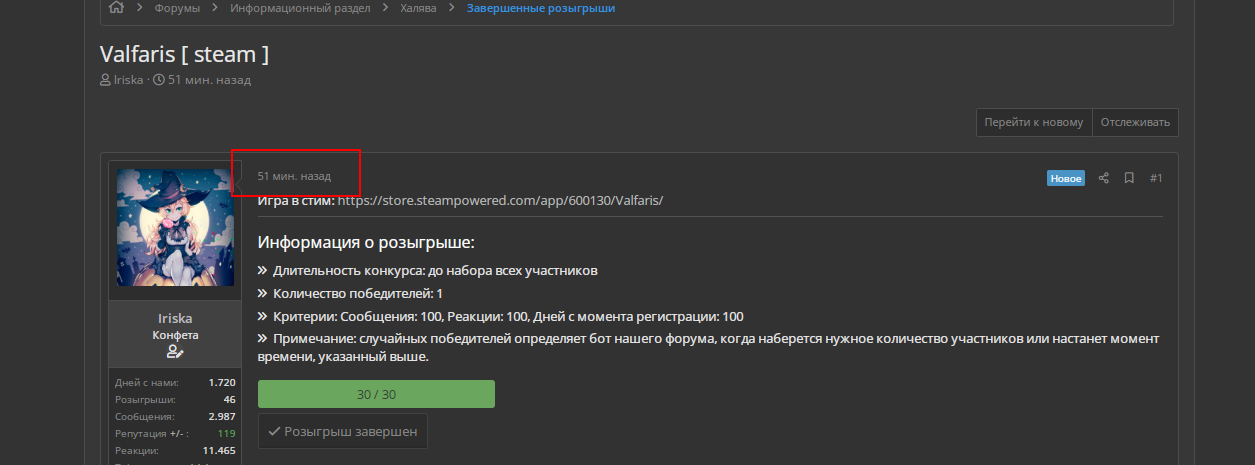Click the 'Критерии: Сообщения: 100' line

tap(500, 316)
